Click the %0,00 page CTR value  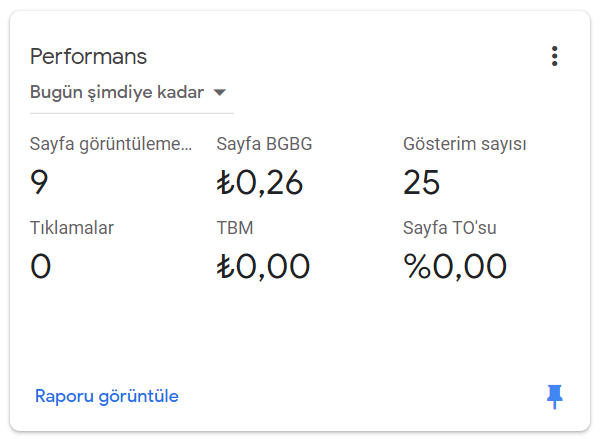[455, 266]
